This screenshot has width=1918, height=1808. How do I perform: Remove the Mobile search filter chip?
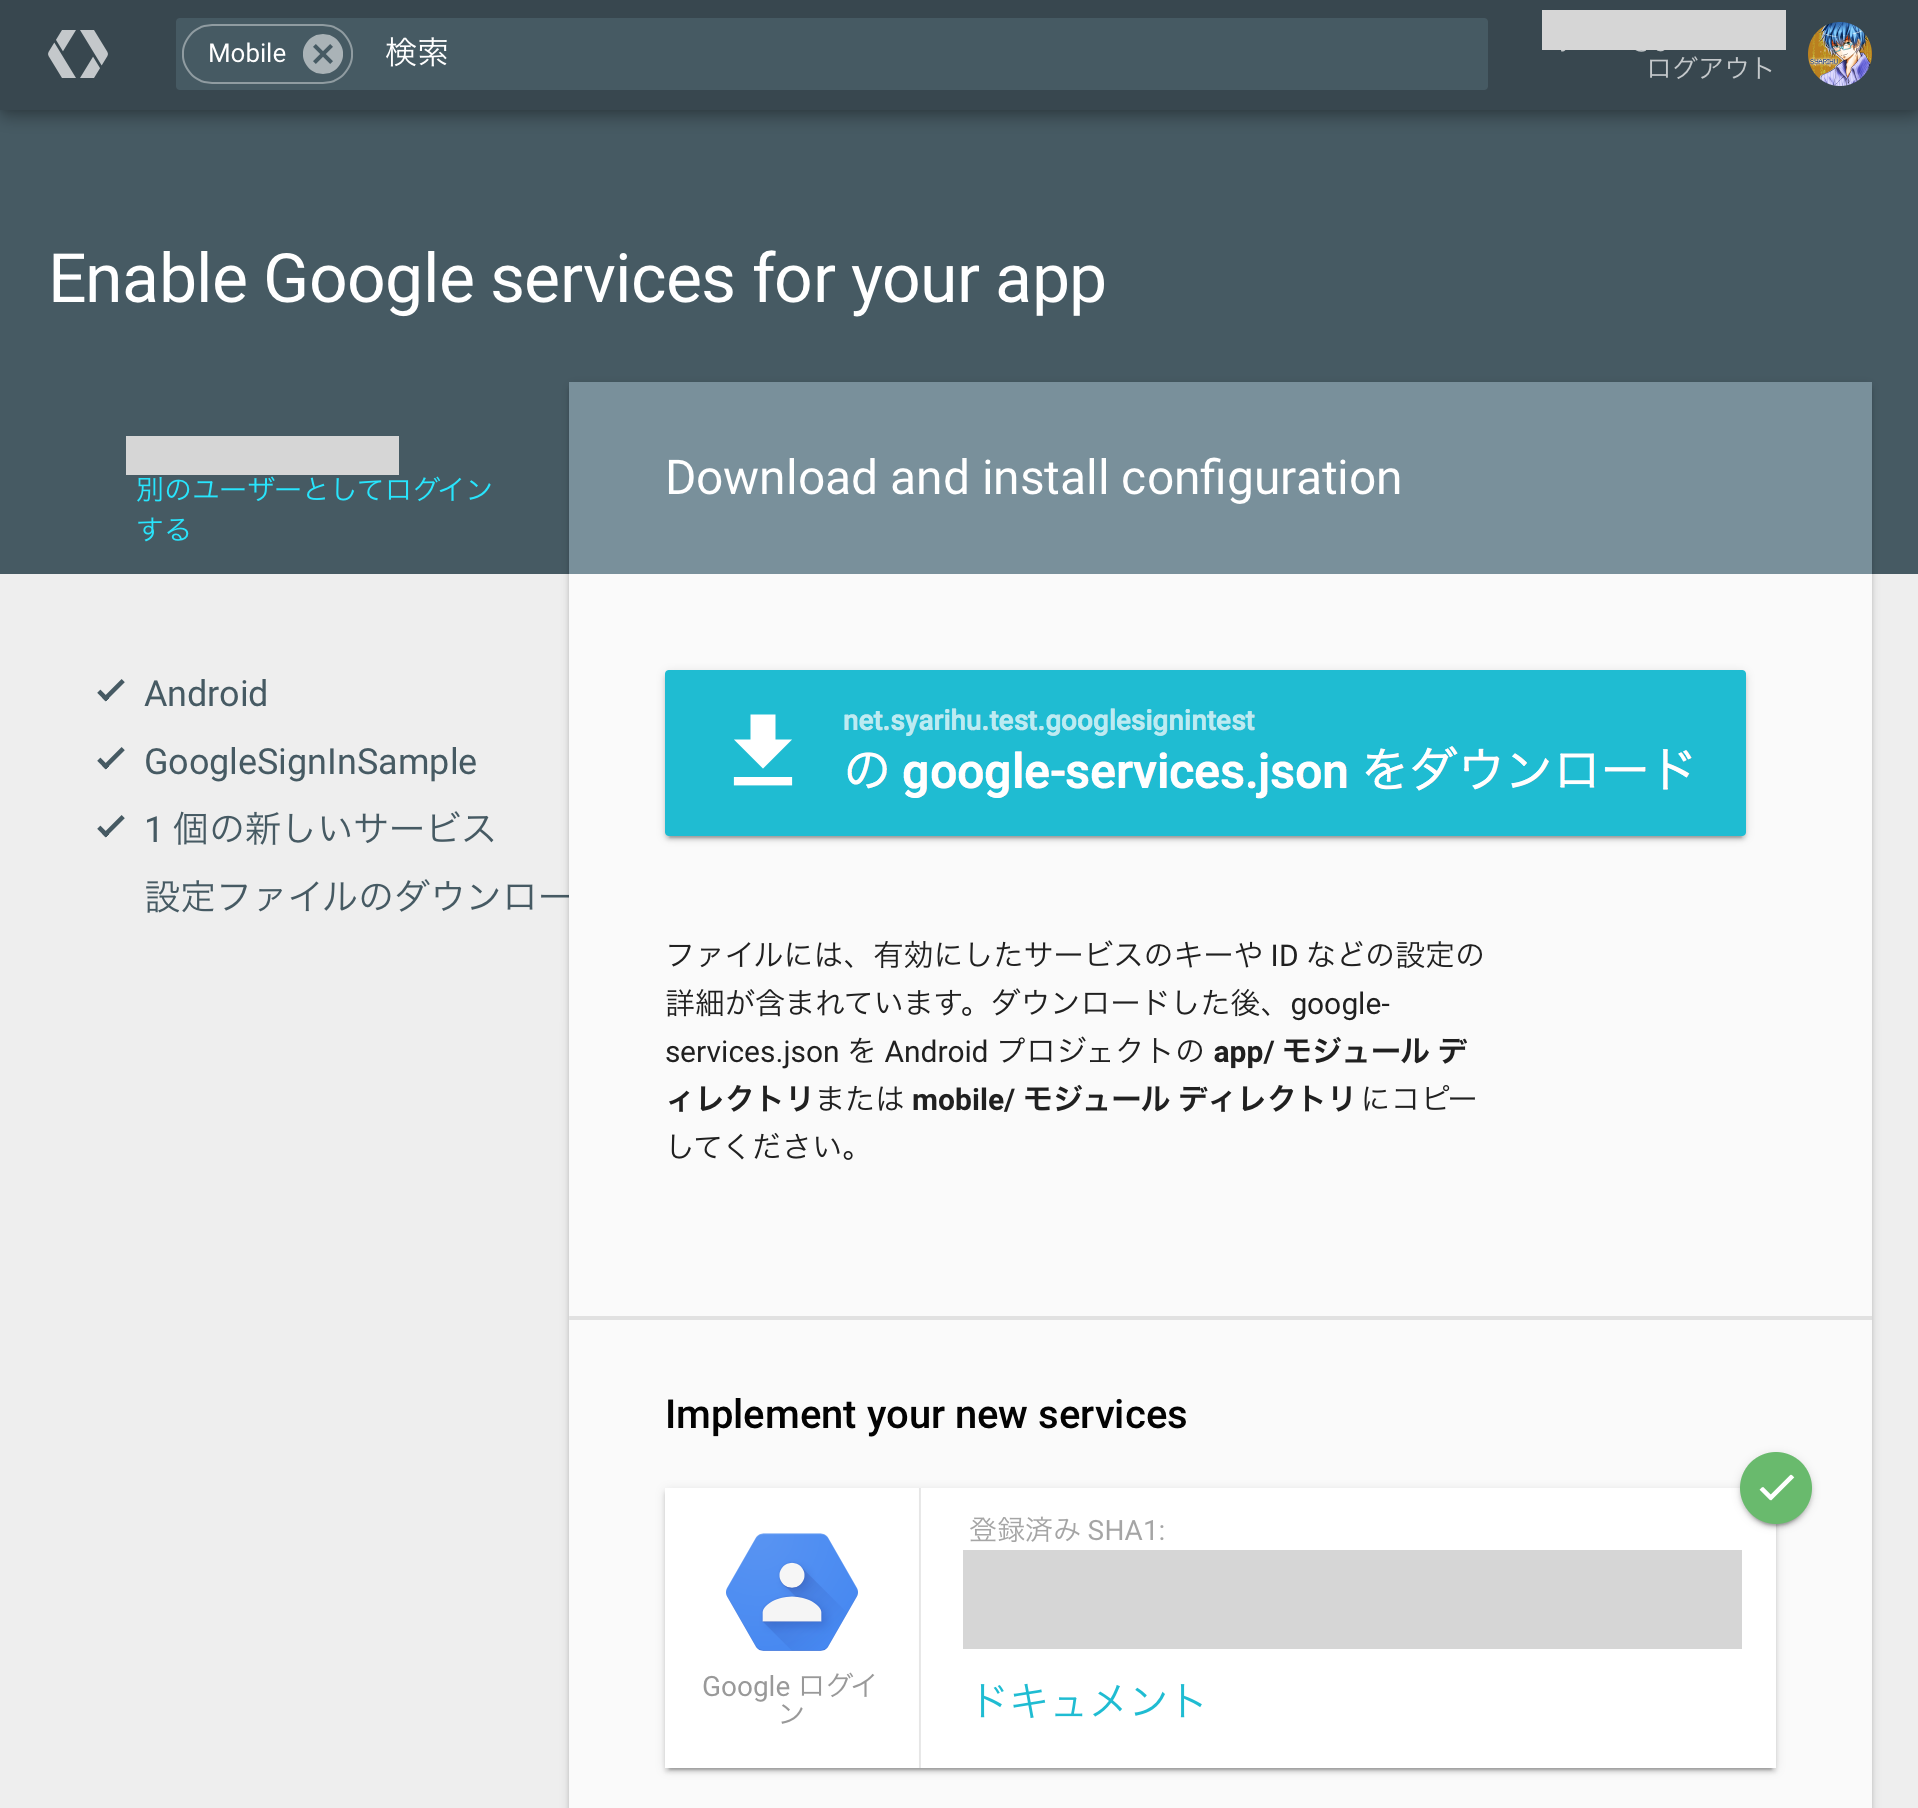[323, 53]
